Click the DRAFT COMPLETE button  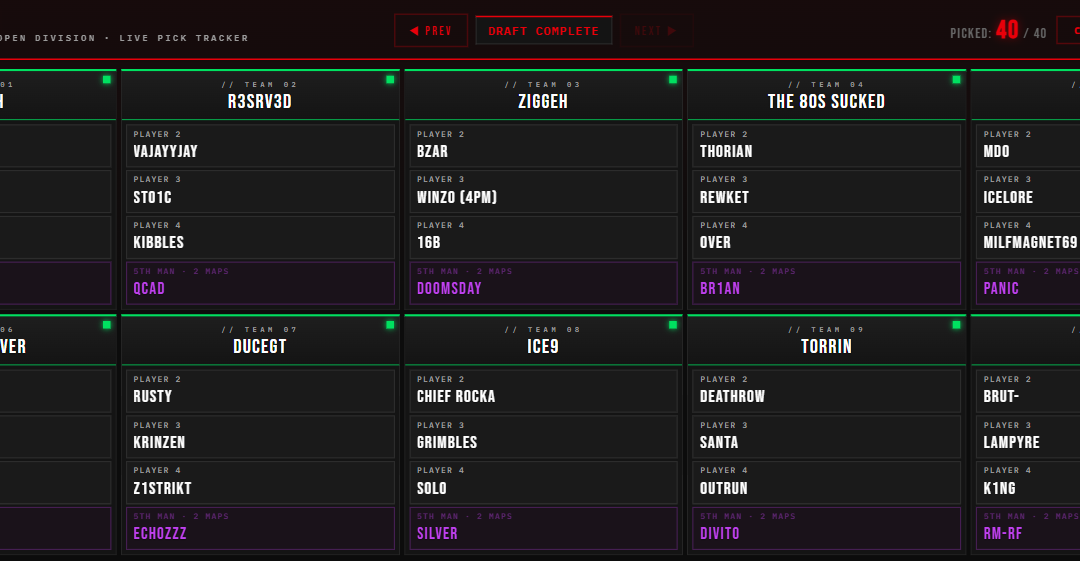(x=543, y=31)
